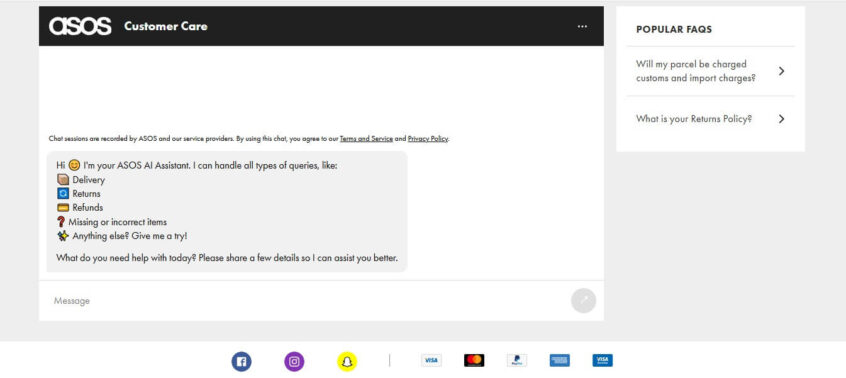The image size is (846, 378).
Task: Click 'What is your Returns Policy?' text
Action: click(694, 119)
